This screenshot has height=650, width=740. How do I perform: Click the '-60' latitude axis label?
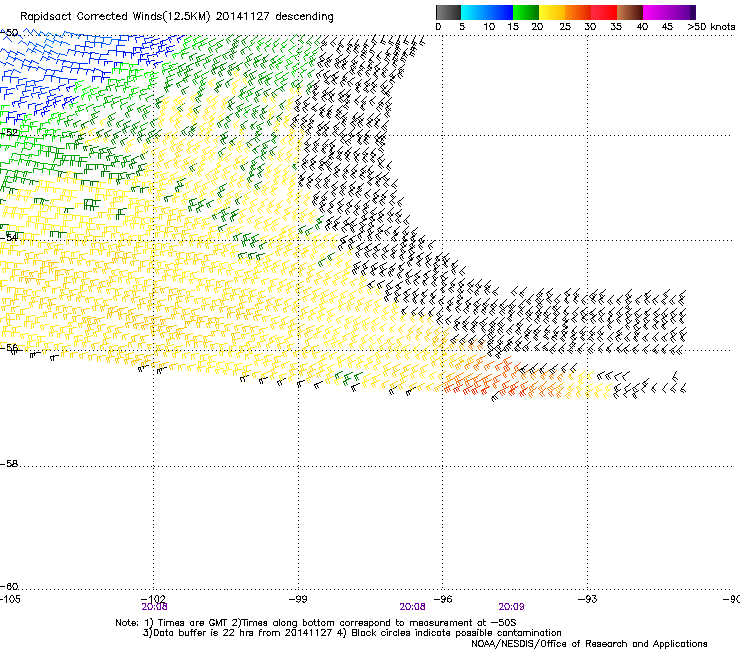point(9,586)
